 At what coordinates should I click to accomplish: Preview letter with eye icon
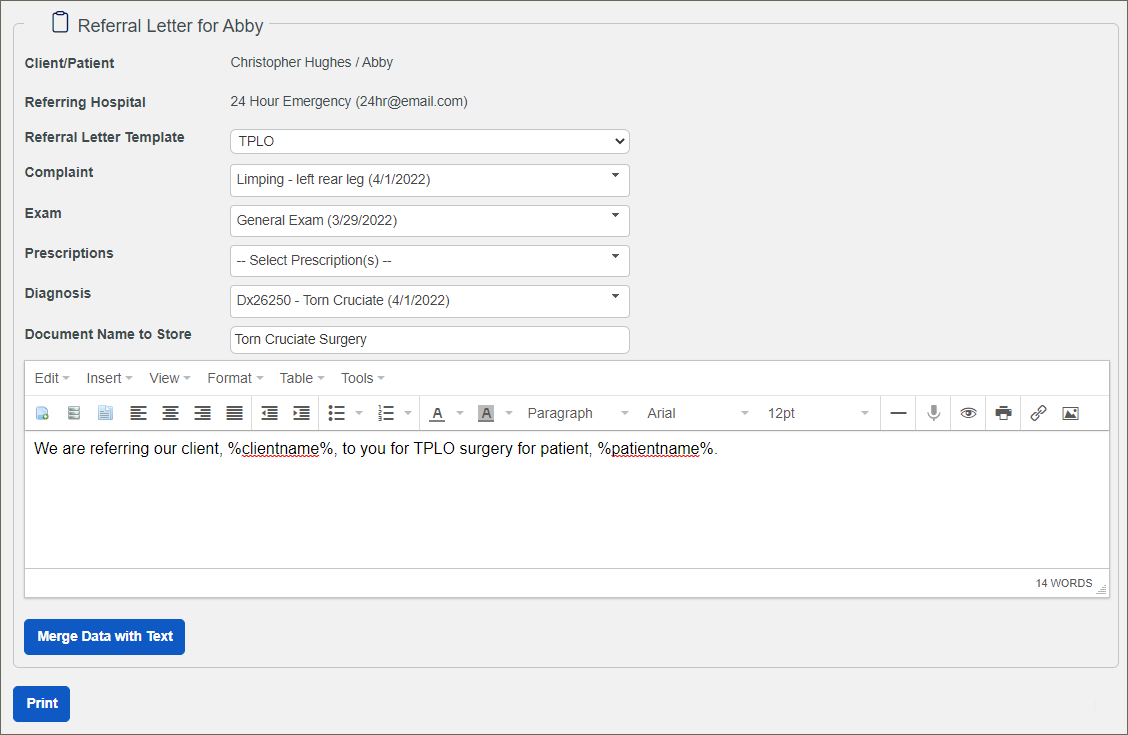[968, 414]
